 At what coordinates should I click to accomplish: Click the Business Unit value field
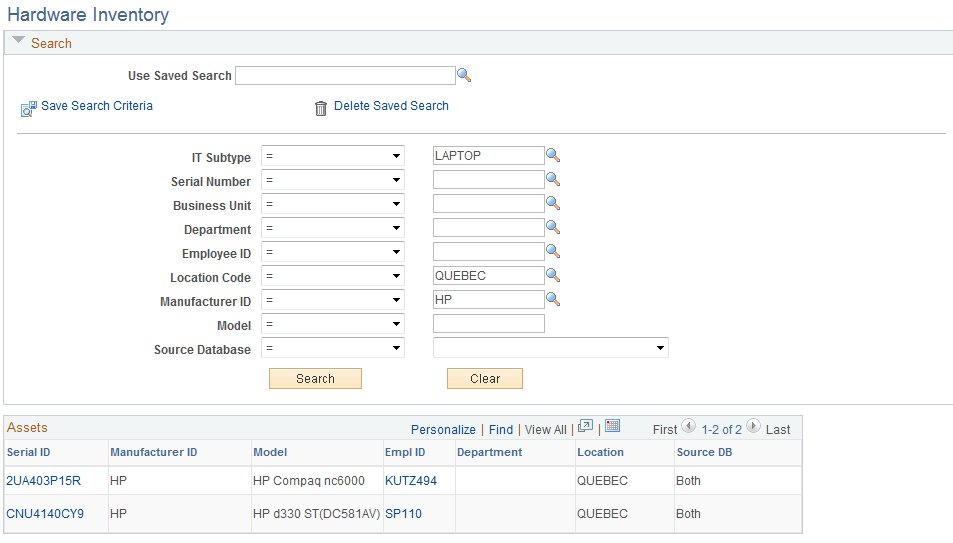point(489,203)
